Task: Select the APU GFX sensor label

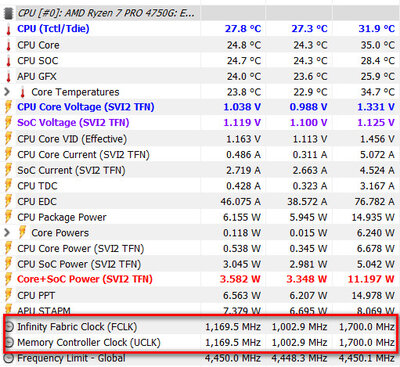Action: click(x=37, y=76)
